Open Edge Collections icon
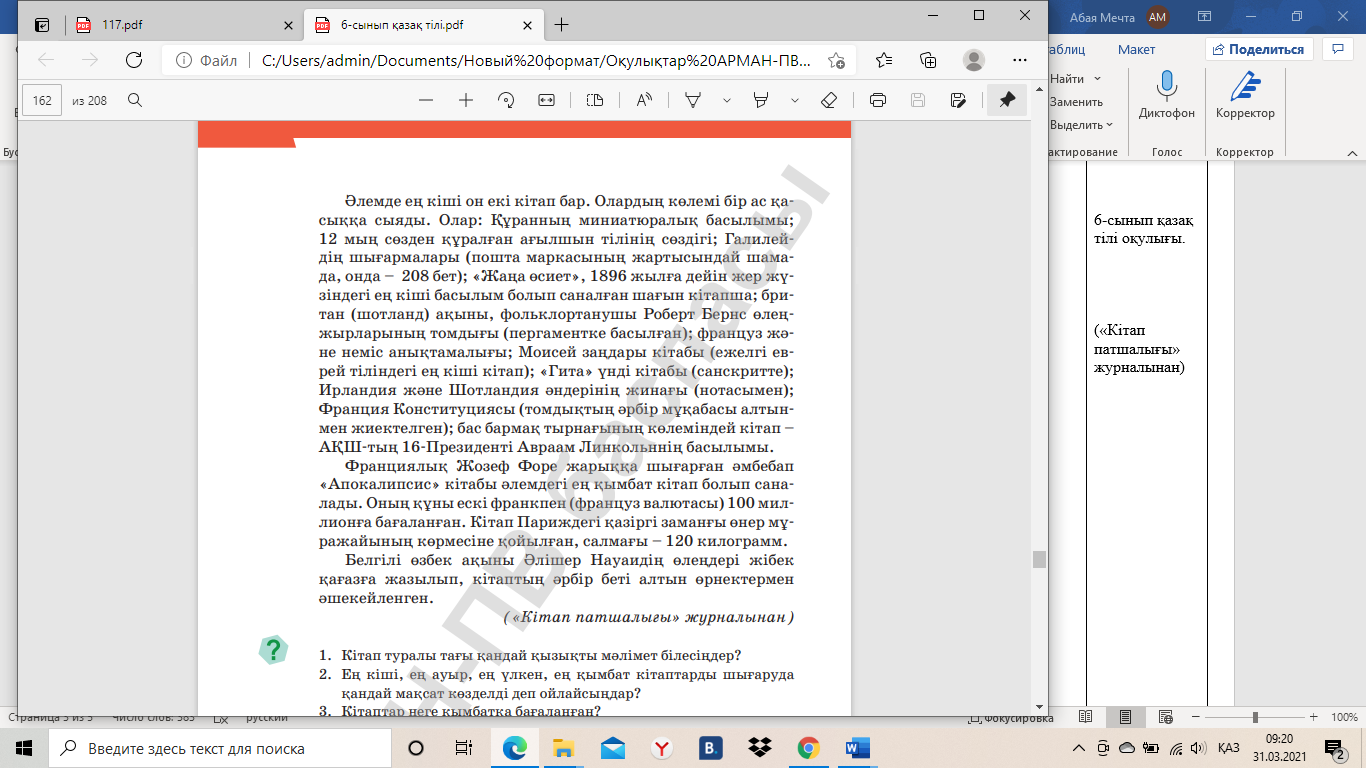 [928, 60]
